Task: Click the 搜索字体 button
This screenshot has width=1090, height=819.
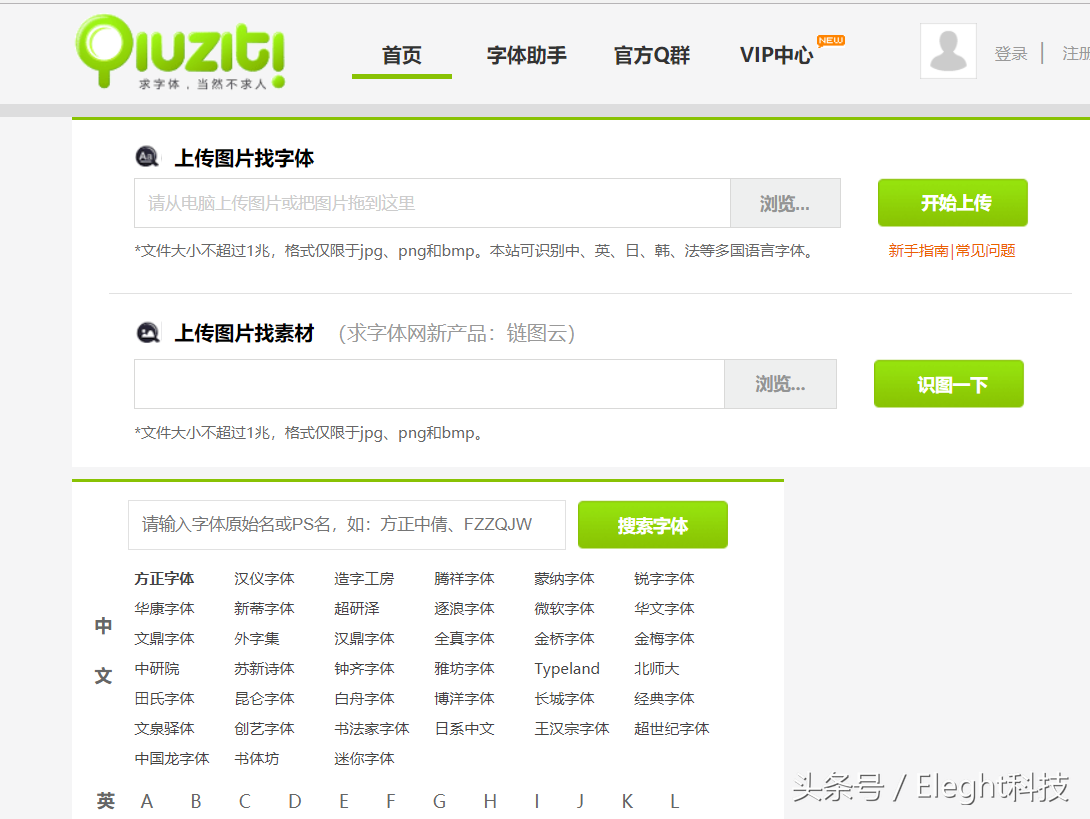Action: pyautogui.click(x=653, y=525)
